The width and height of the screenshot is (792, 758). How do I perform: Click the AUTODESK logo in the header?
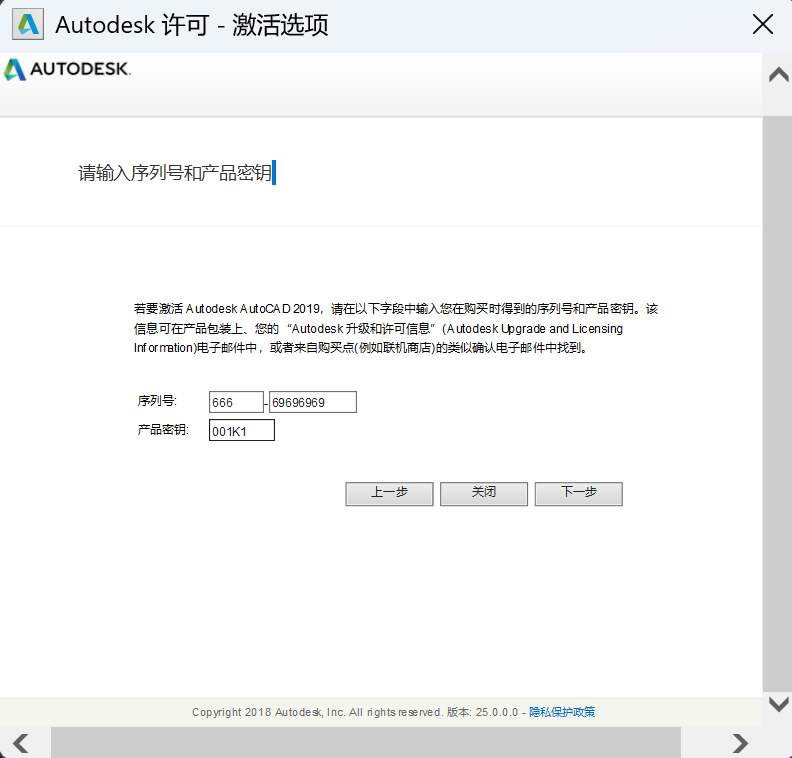(67, 69)
